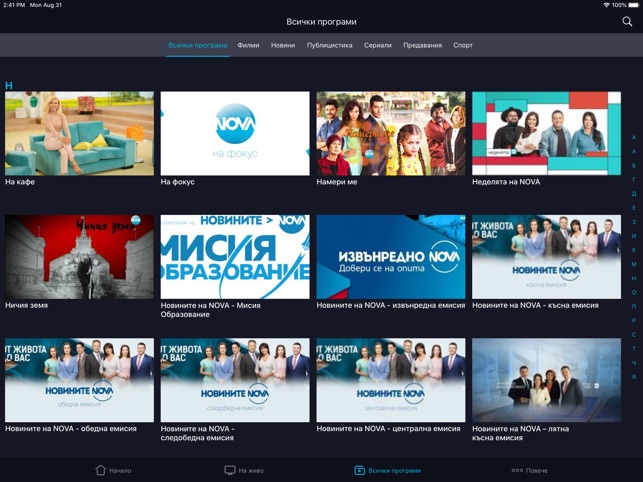Click 'Новините на NOVA – лятна късна емисия' title
Screen dimensions: 643x482
[520, 433]
